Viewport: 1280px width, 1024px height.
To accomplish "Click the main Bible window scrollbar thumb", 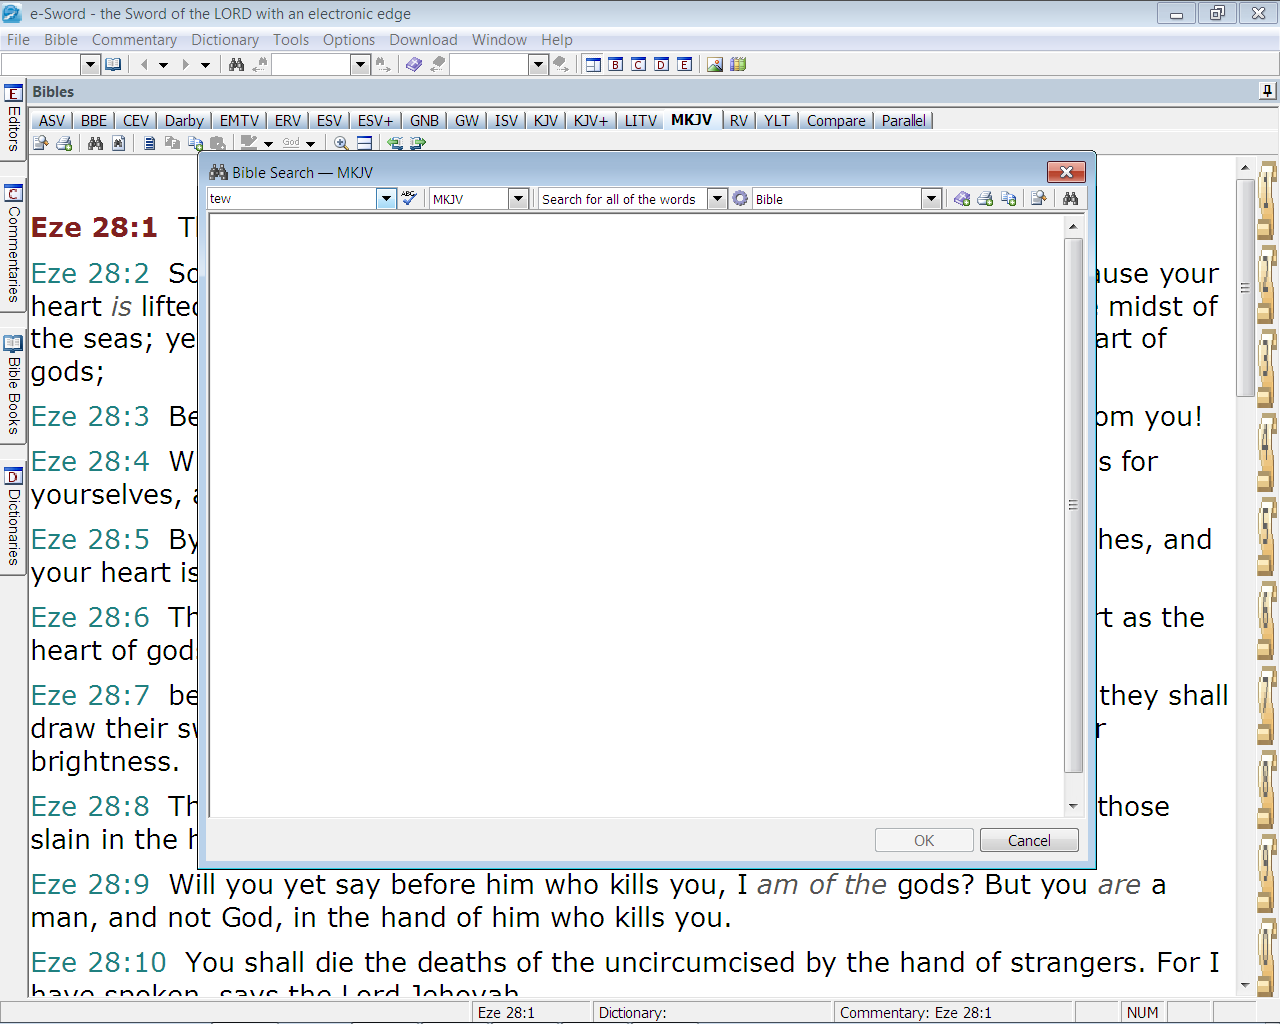I will (x=1245, y=288).
